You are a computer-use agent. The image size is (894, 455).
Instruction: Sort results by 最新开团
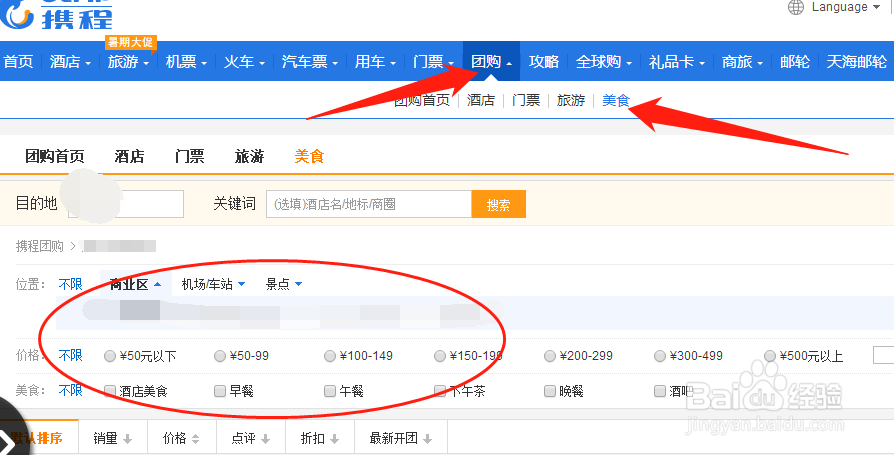[x=401, y=438]
